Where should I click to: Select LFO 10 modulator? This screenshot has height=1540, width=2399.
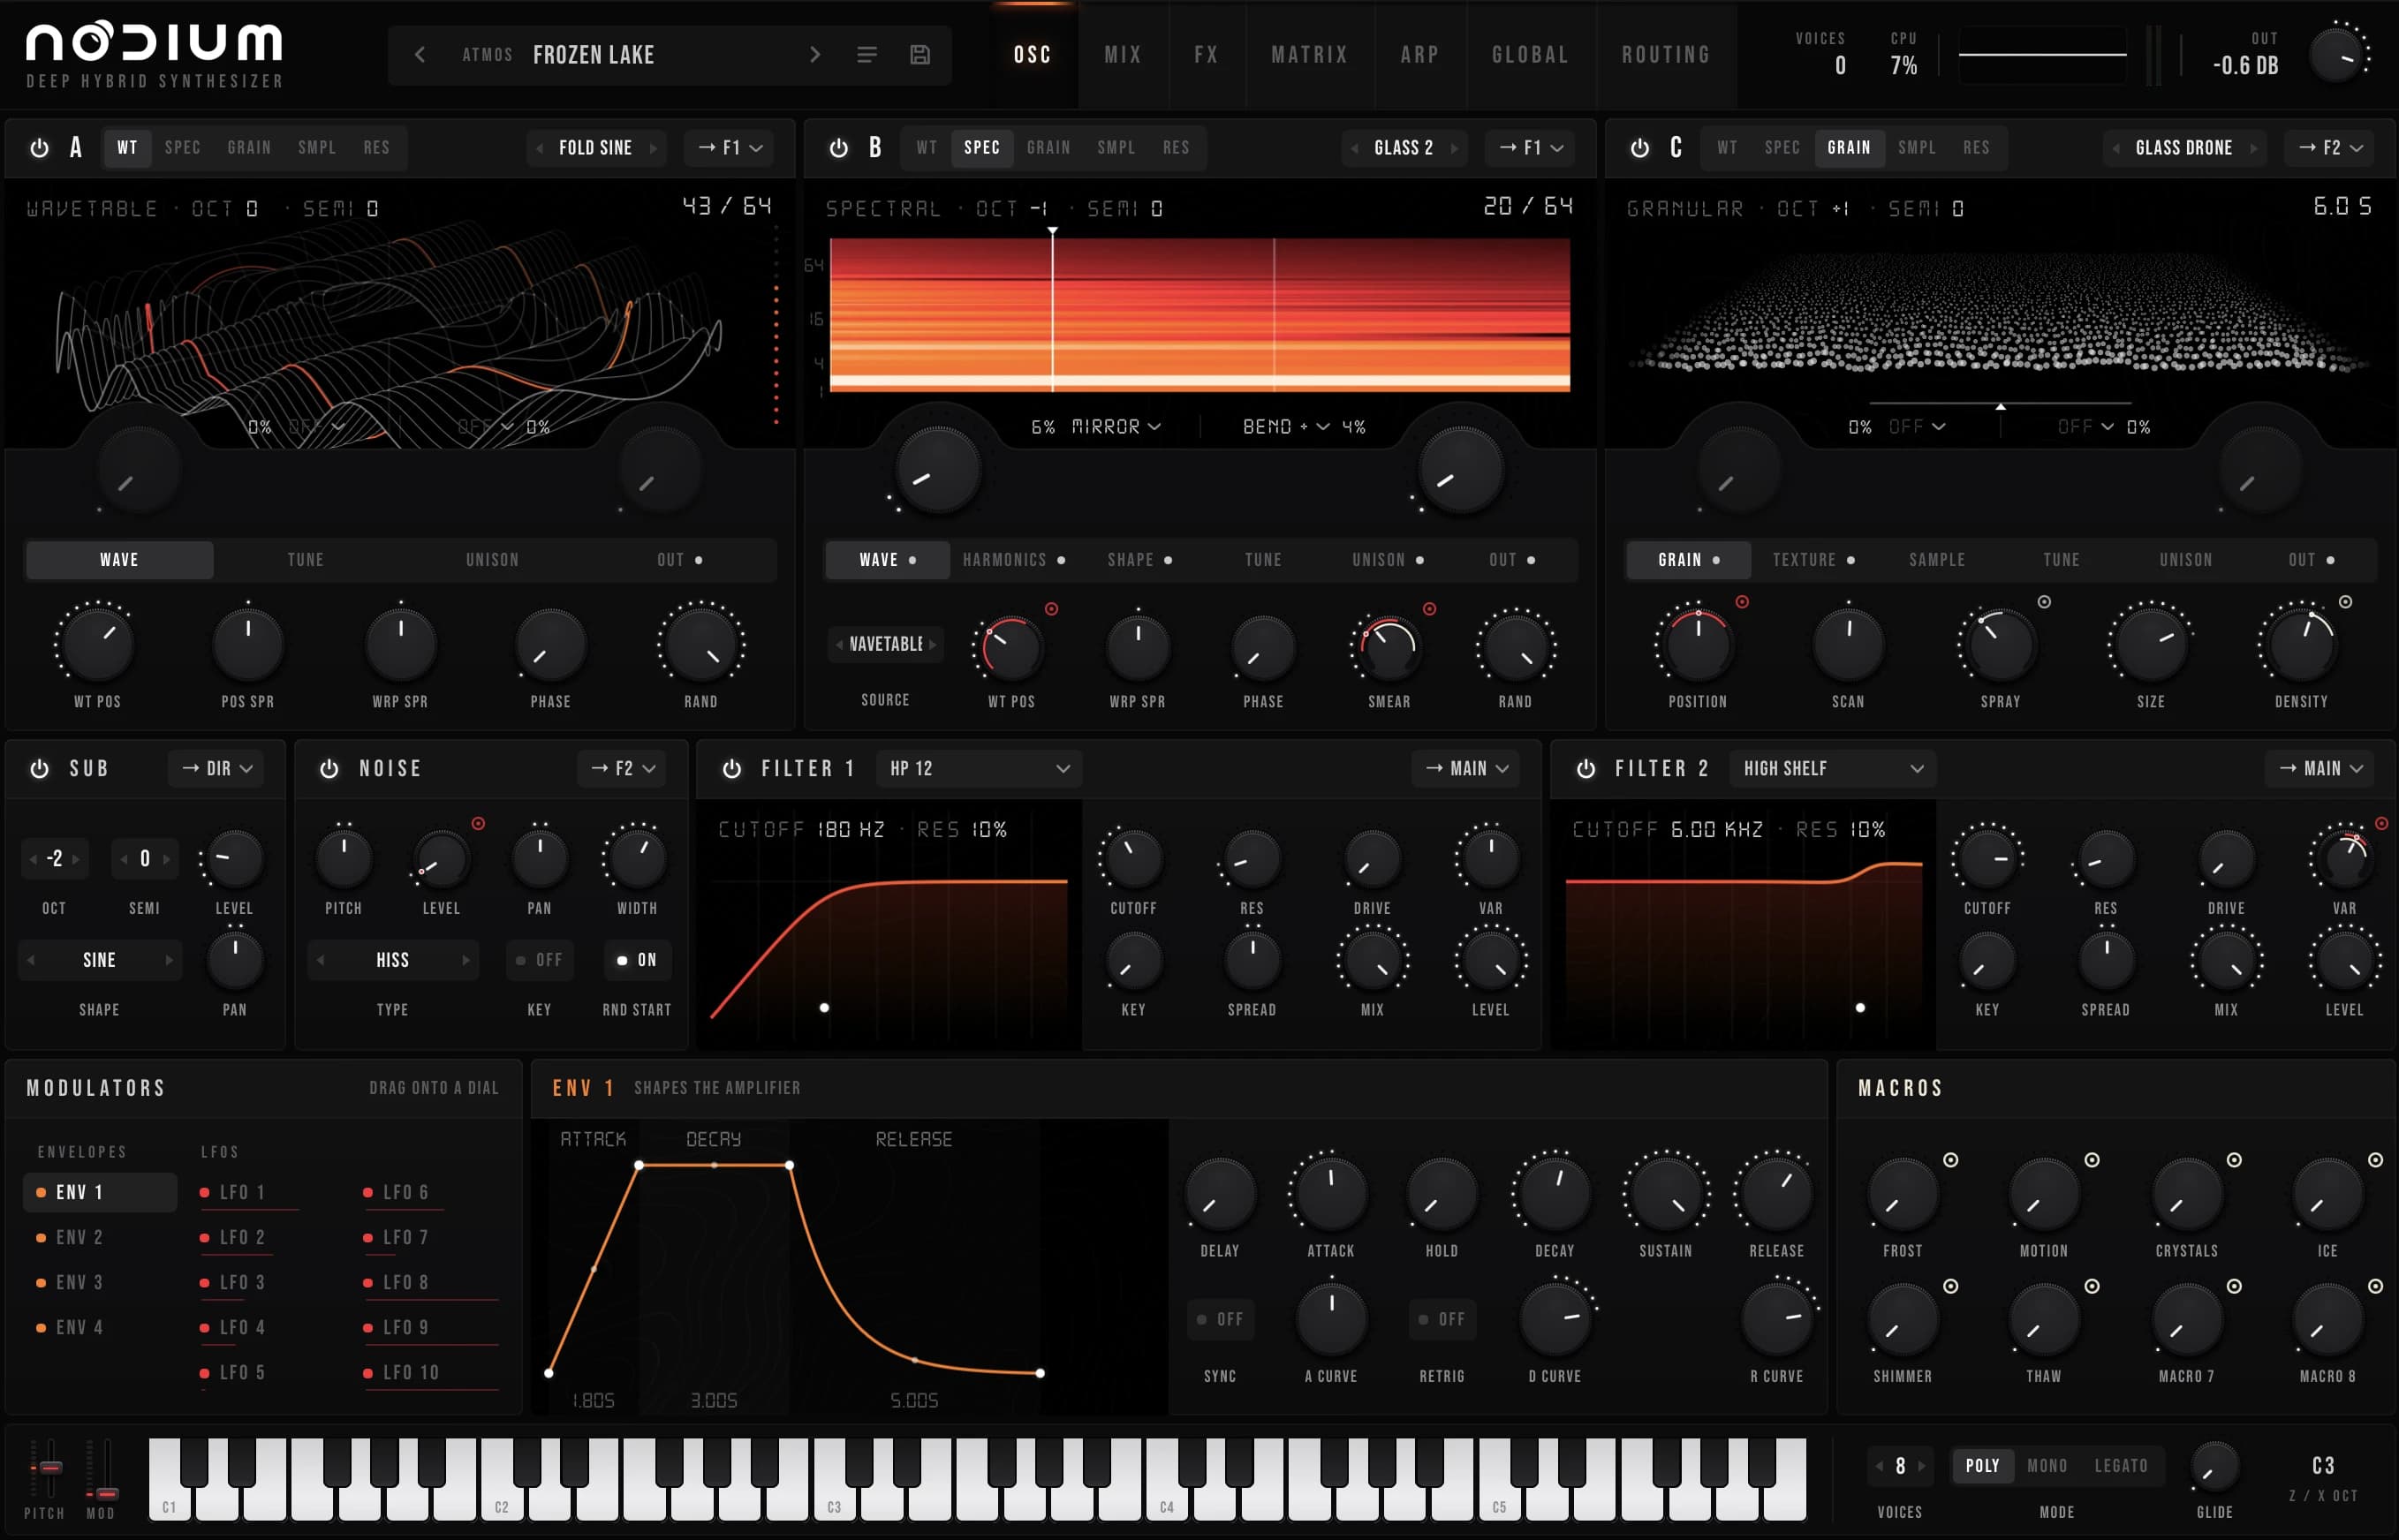coord(428,1372)
